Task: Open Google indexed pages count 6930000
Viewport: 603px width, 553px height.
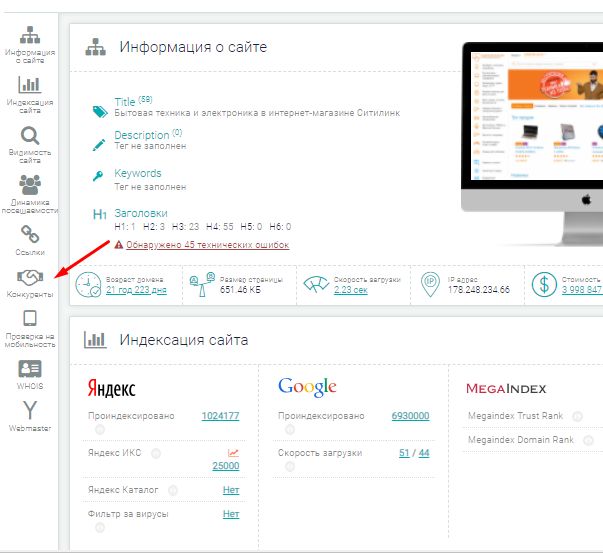Action: pyautogui.click(x=410, y=416)
